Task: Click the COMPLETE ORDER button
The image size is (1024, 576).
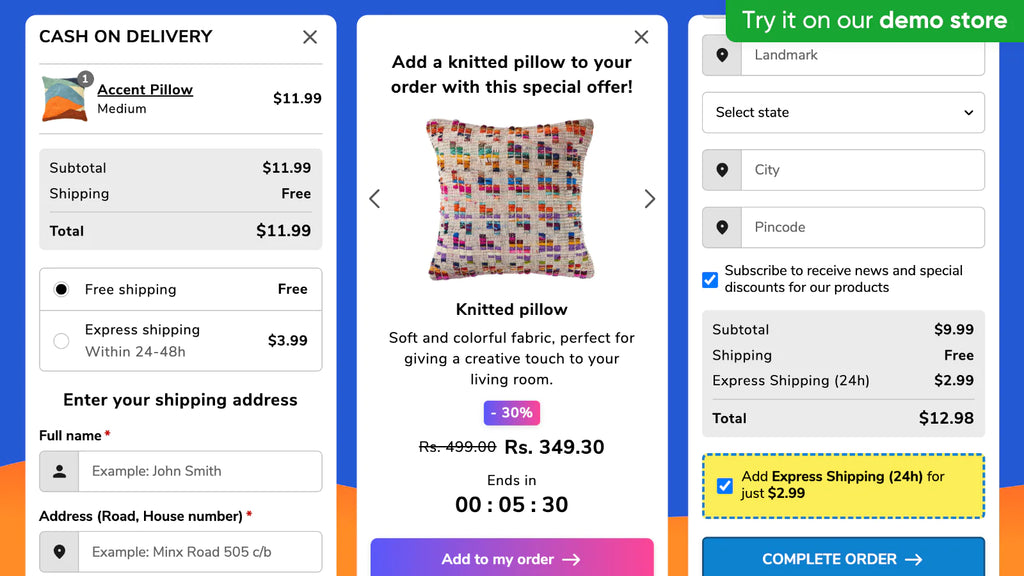Action: pos(843,558)
